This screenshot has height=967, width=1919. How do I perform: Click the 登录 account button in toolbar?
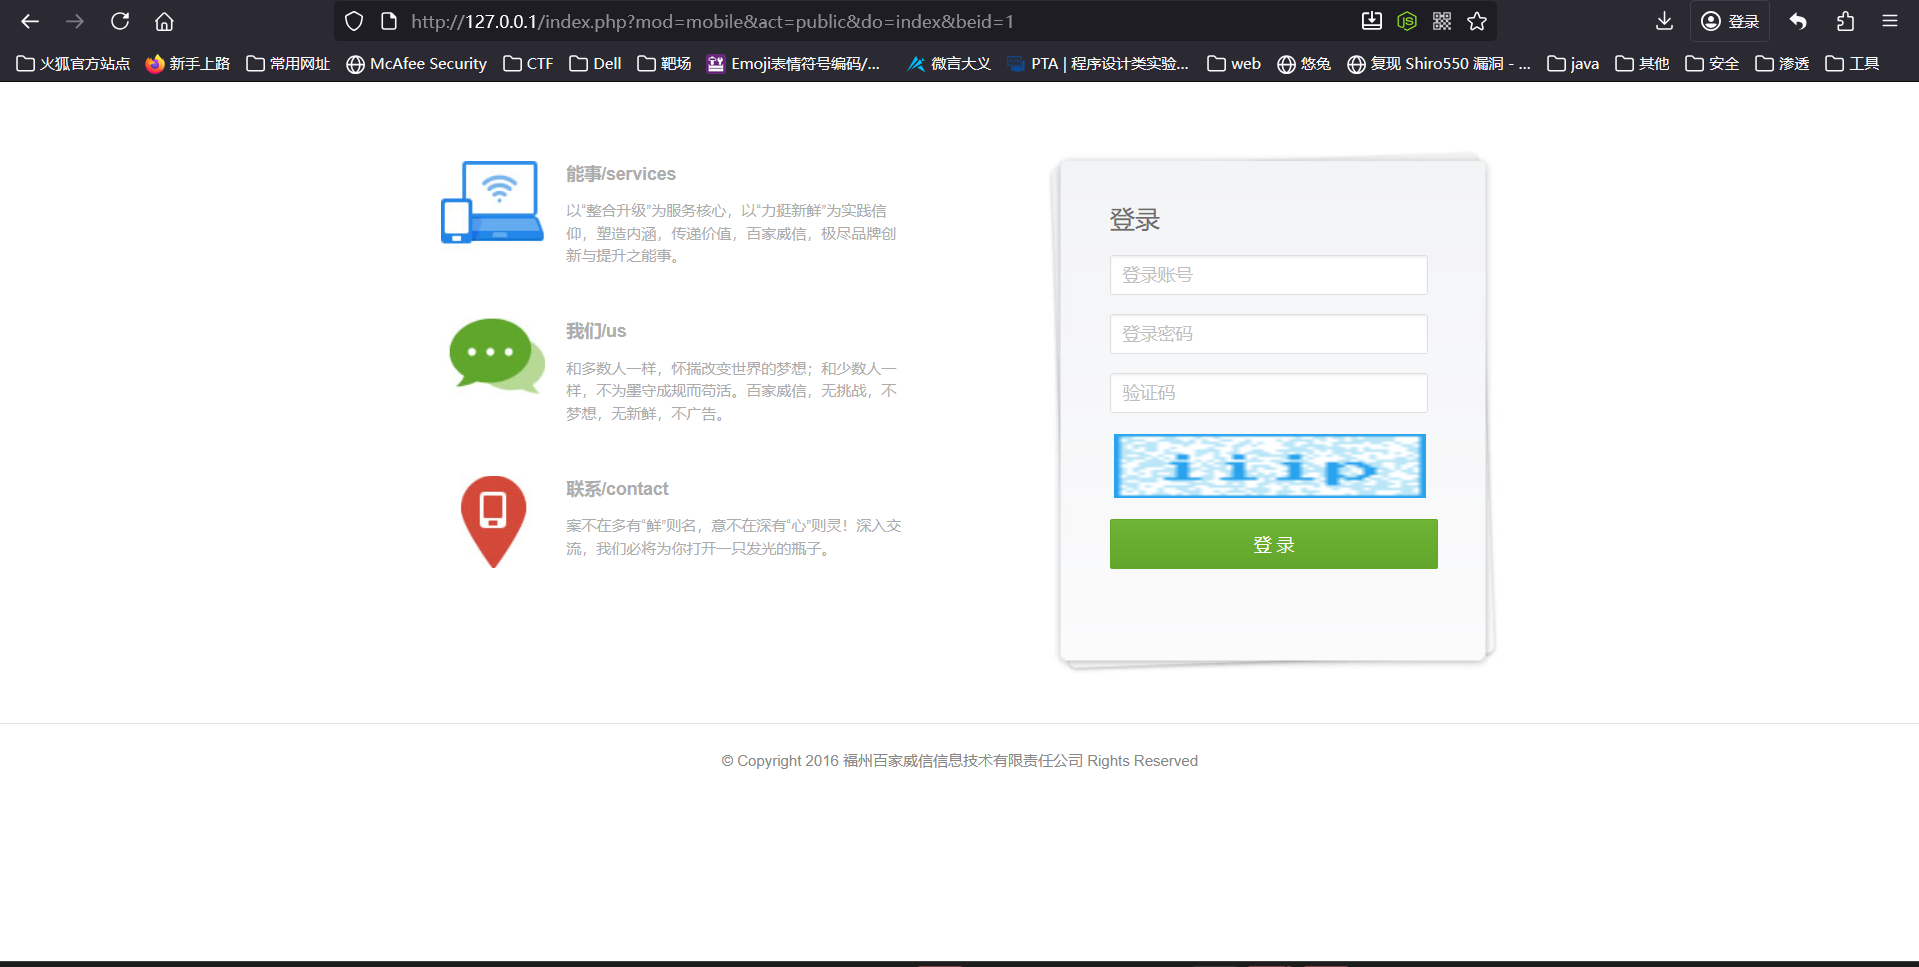click(x=1730, y=21)
